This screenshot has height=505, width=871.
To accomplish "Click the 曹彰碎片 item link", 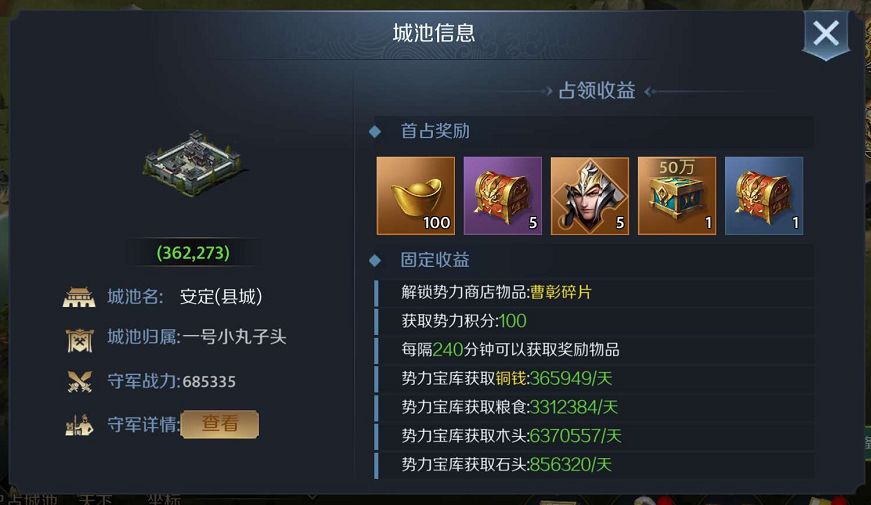I will (x=561, y=292).
